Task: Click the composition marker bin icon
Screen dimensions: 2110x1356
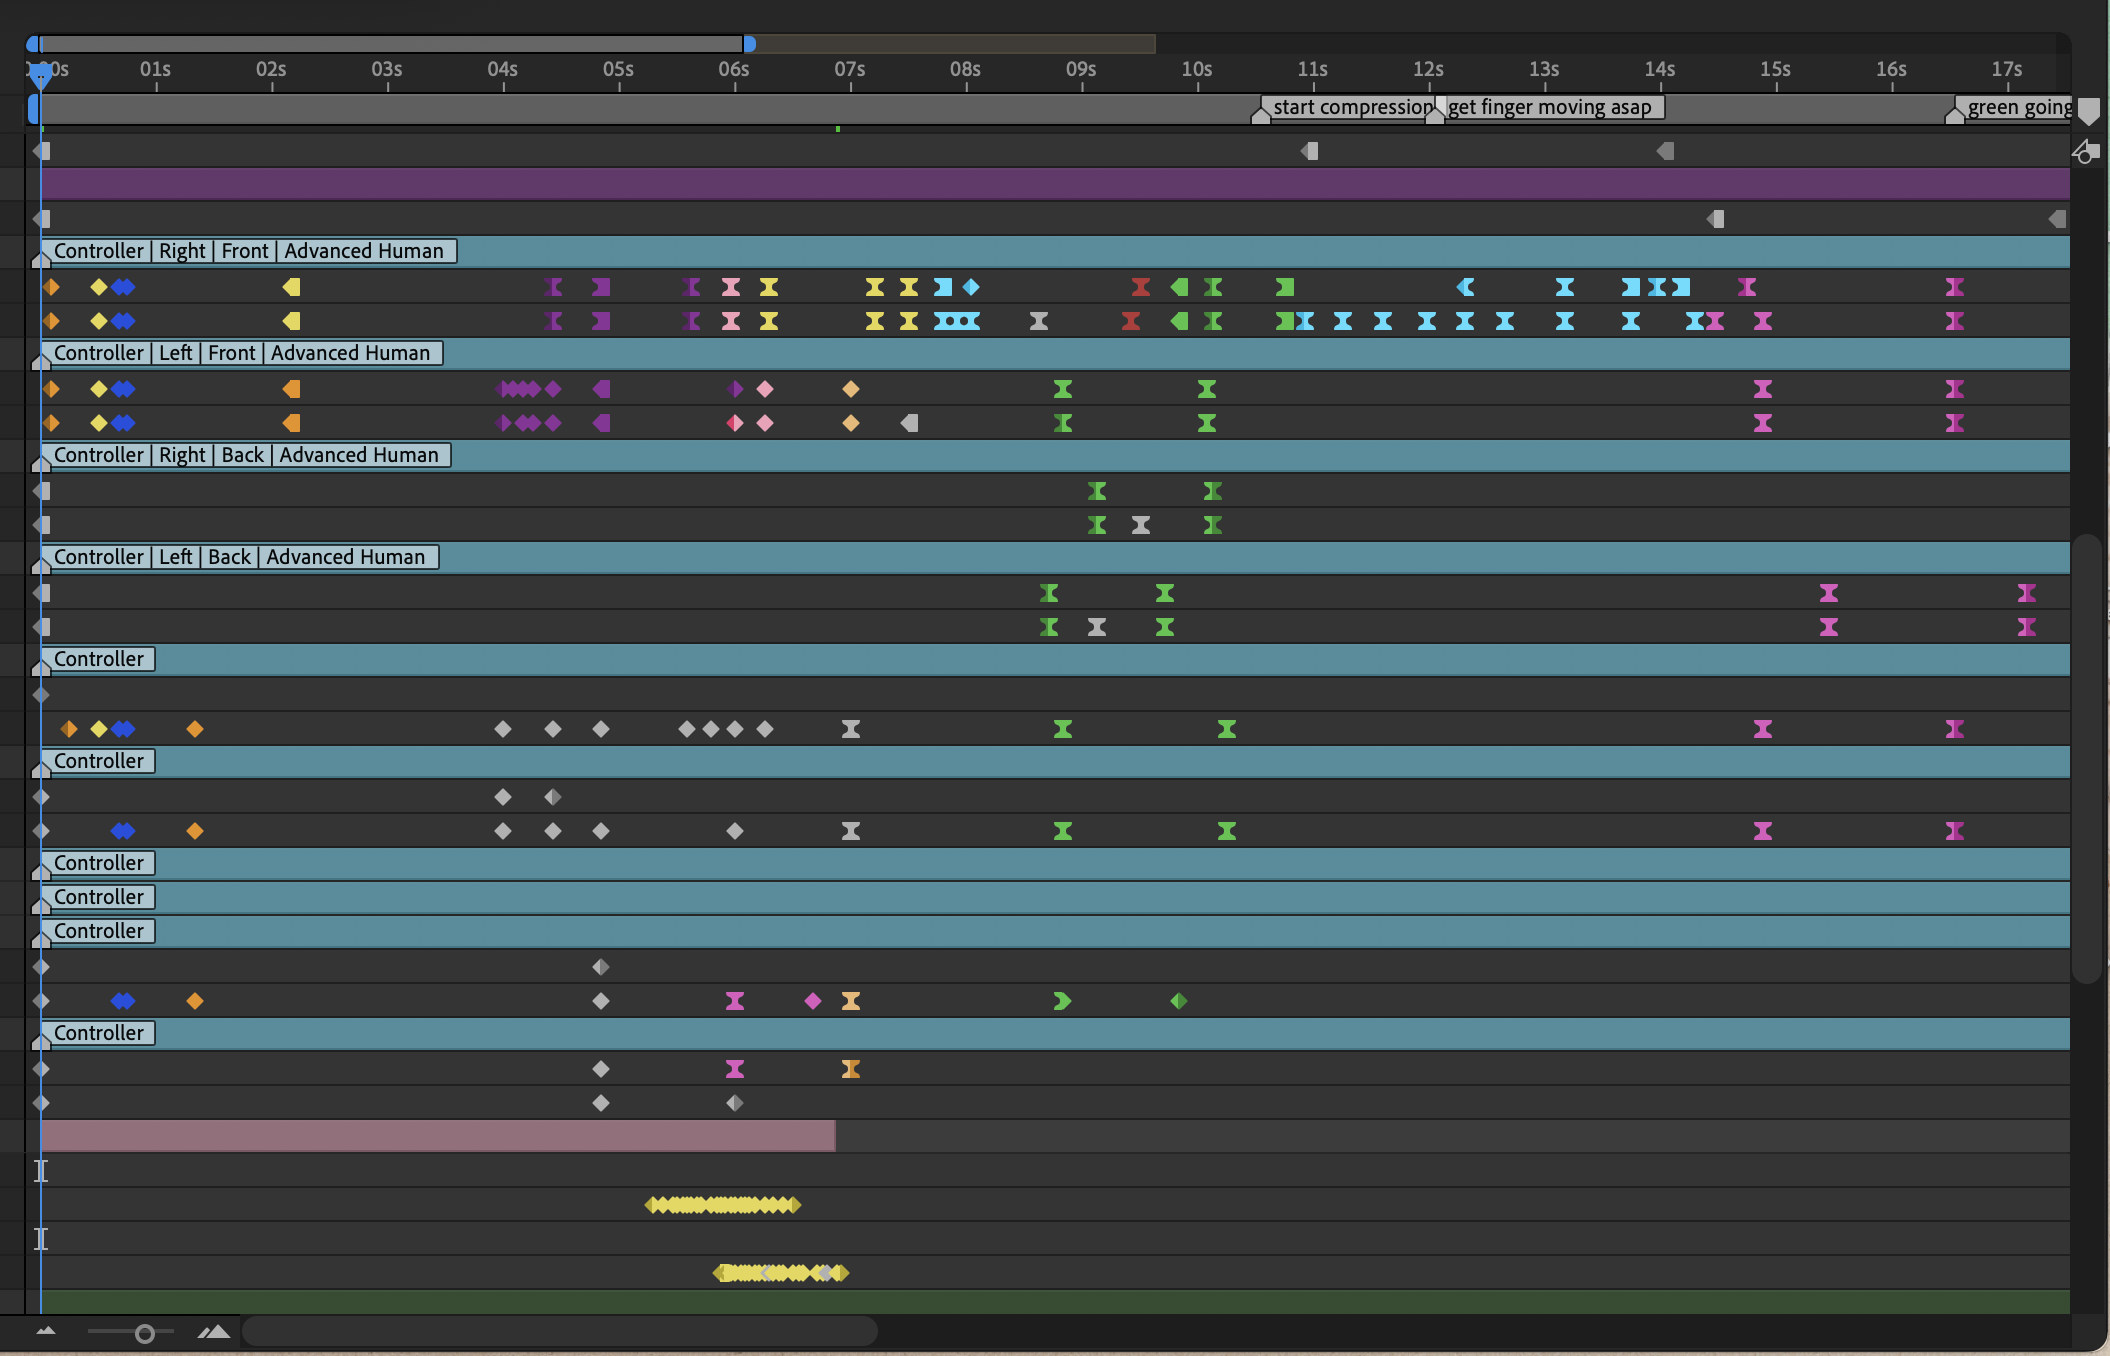Action: [2088, 109]
